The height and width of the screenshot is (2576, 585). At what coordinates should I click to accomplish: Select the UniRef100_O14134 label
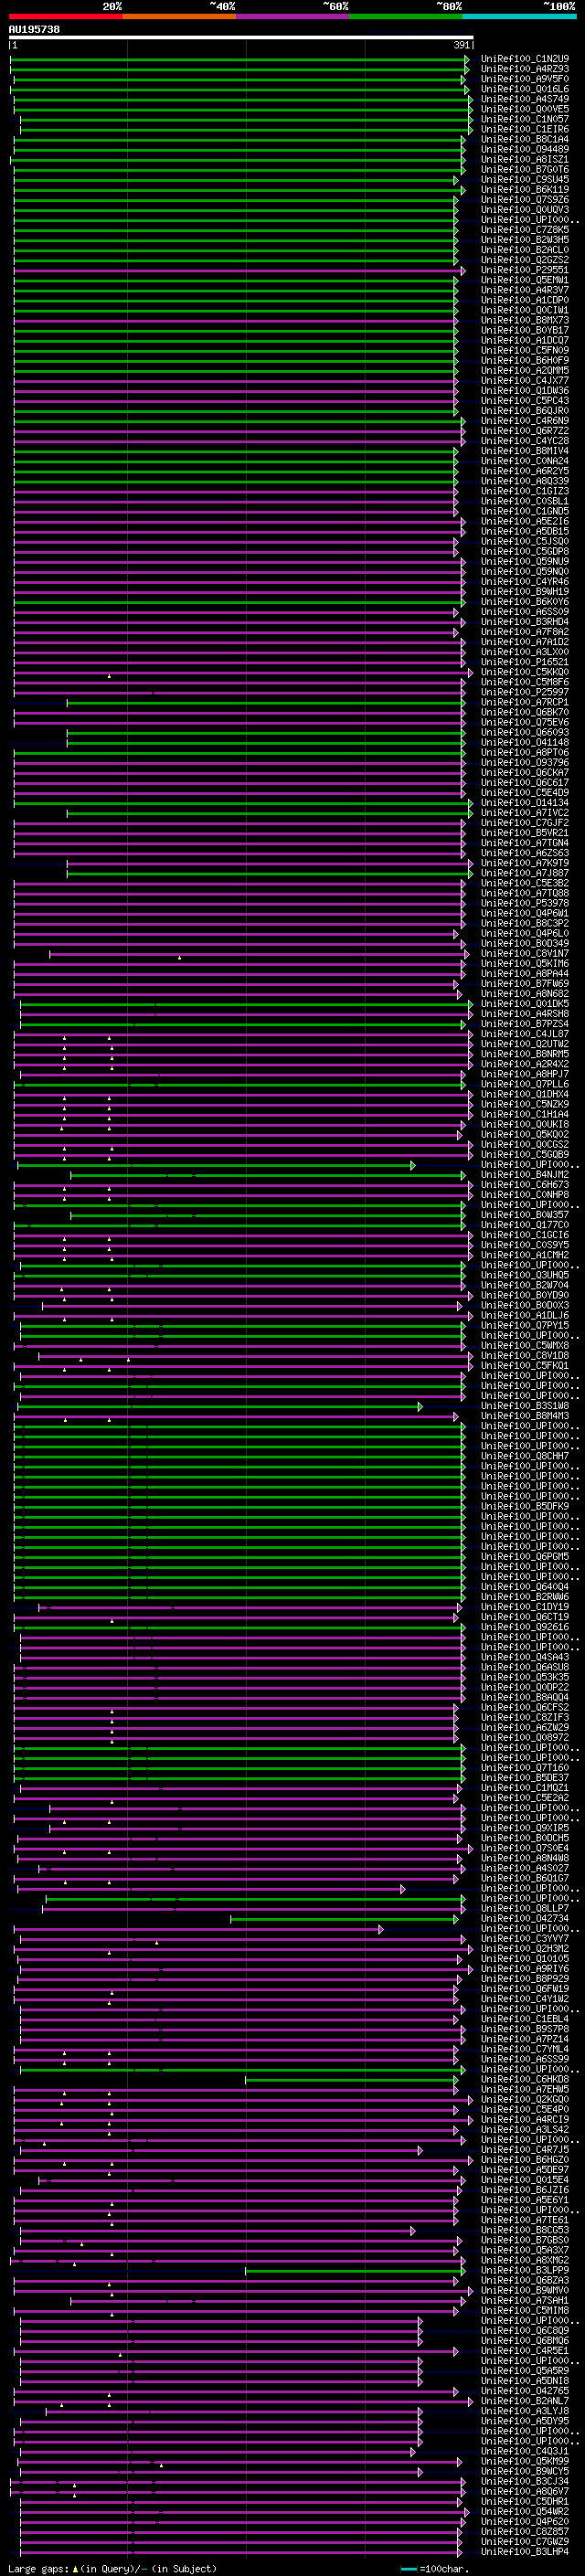(525, 802)
